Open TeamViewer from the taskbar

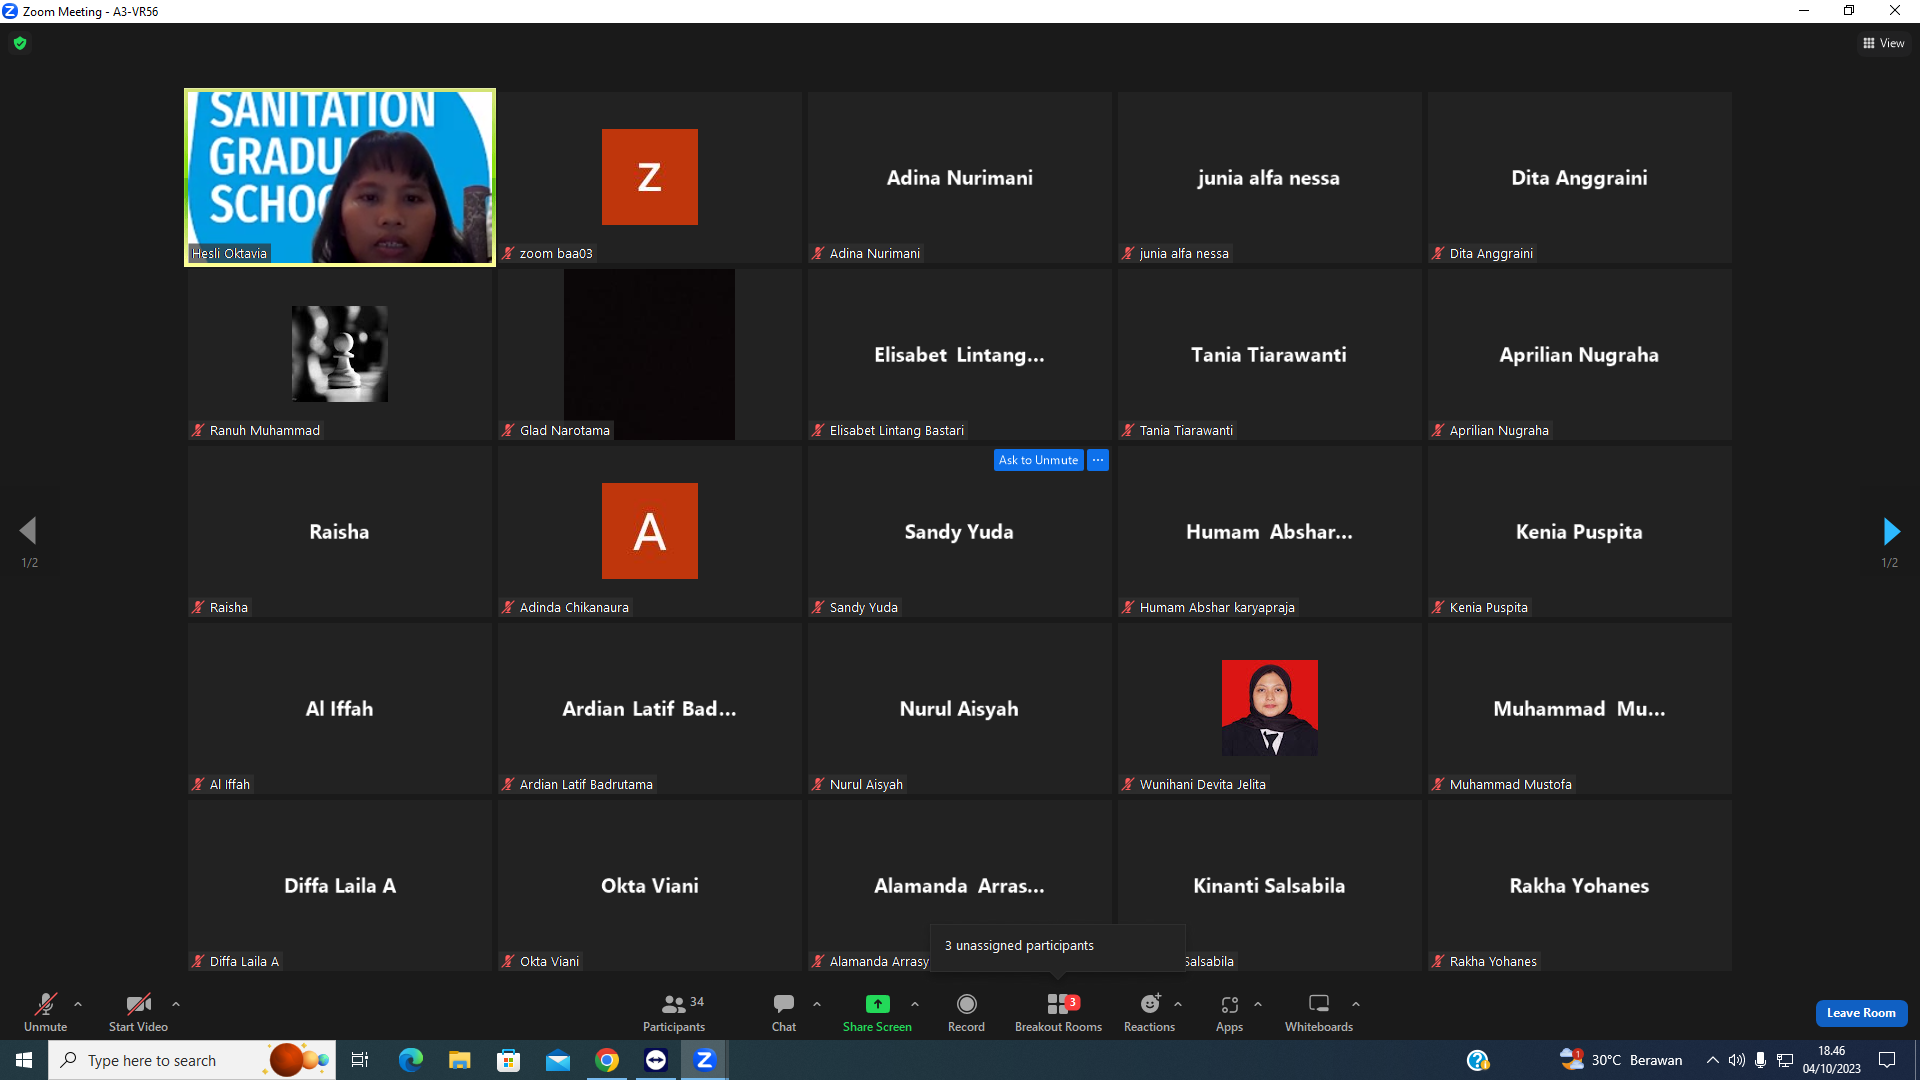click(656, 1060)
